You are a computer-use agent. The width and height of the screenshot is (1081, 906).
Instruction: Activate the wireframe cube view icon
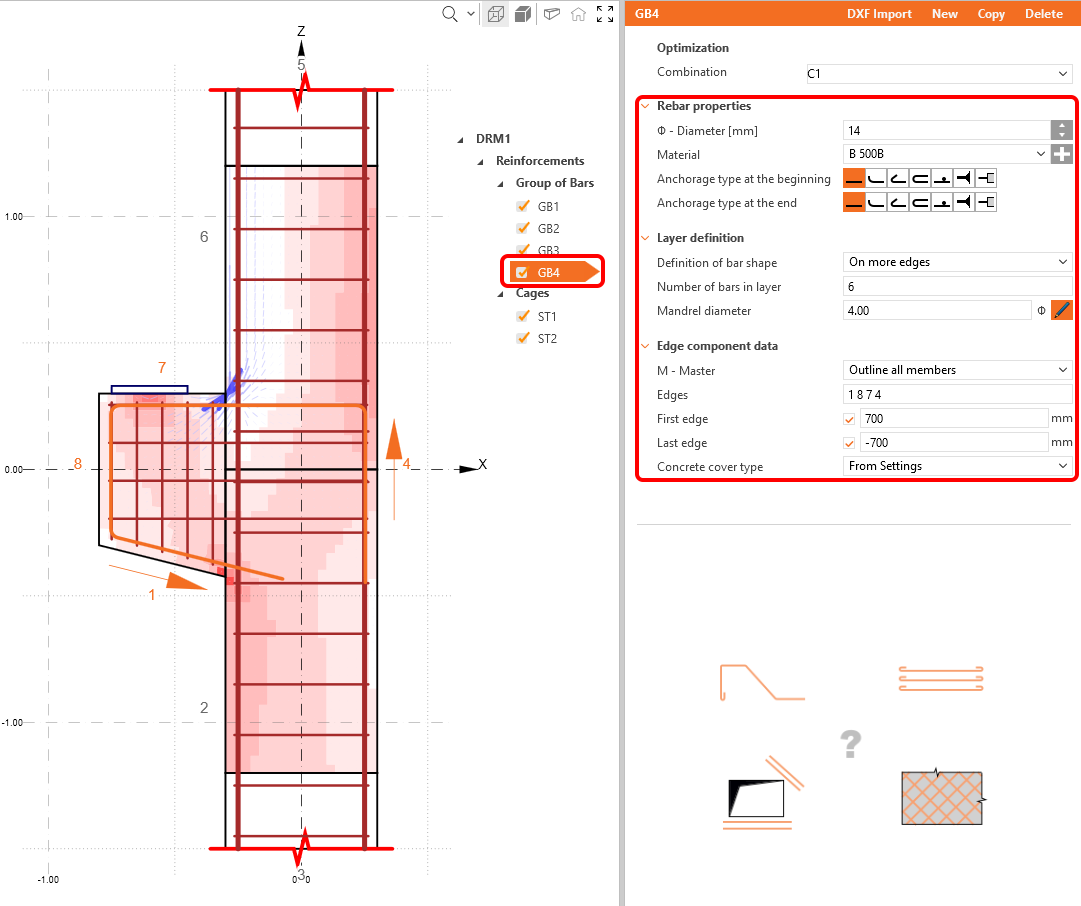pos(494,13)
